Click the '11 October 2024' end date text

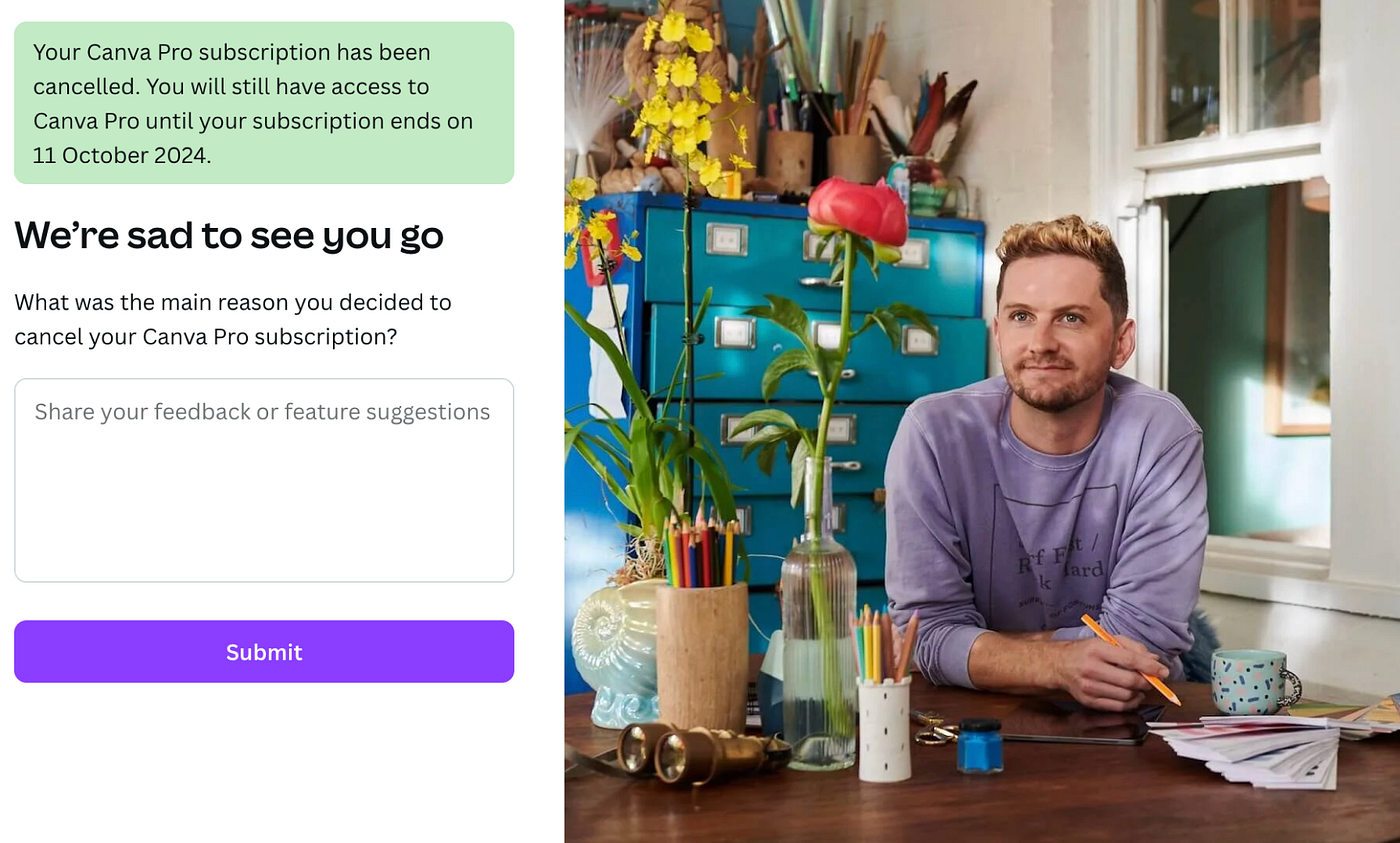(120, 156)
